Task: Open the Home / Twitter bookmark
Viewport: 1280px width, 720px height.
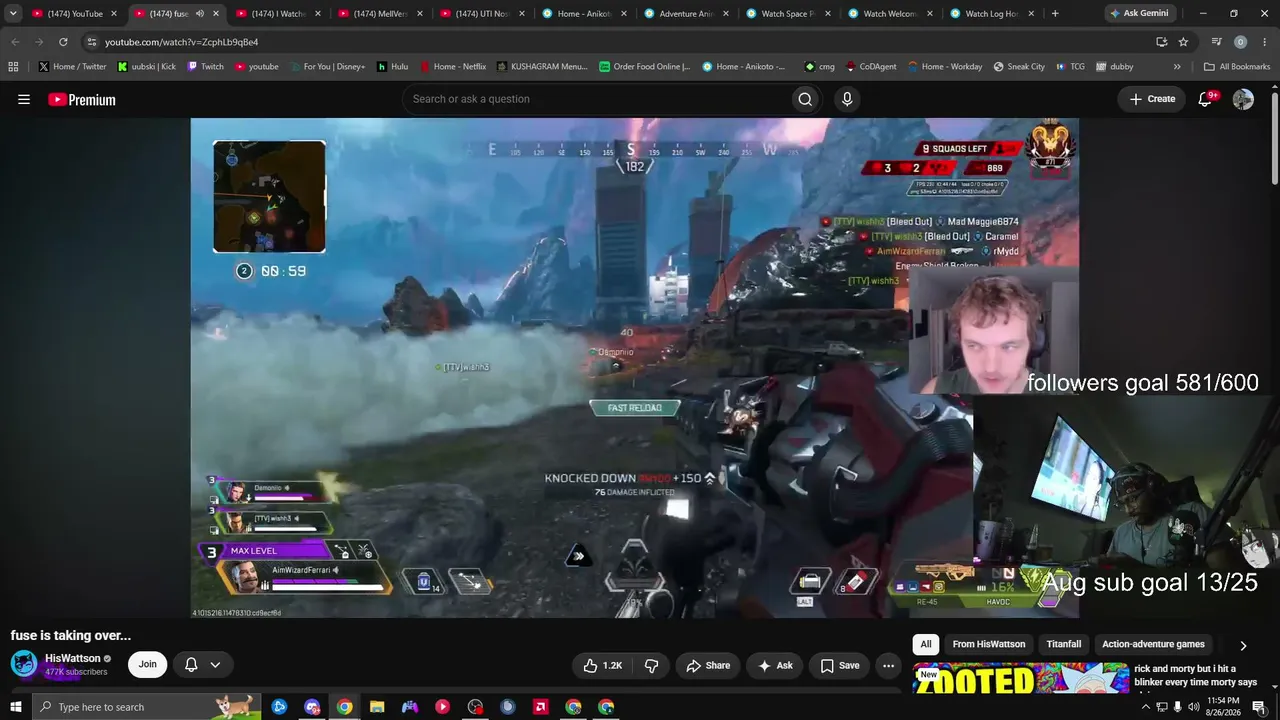Action: tap(72, 67)
